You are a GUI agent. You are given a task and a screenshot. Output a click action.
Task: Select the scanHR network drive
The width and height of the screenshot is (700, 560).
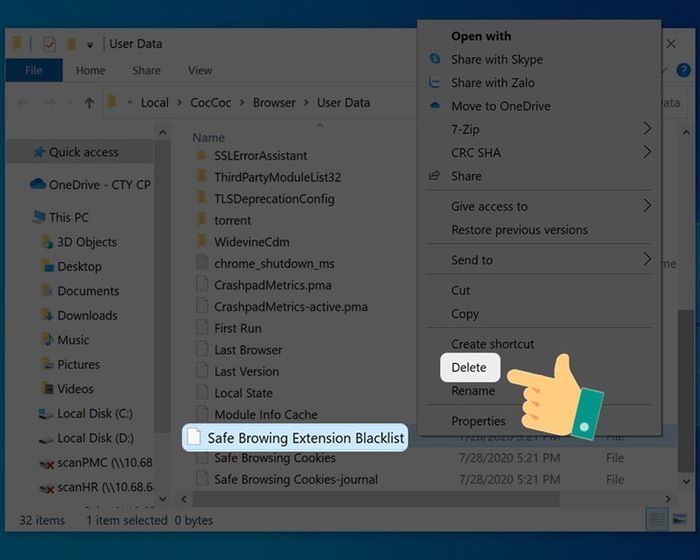coord(96,487)
